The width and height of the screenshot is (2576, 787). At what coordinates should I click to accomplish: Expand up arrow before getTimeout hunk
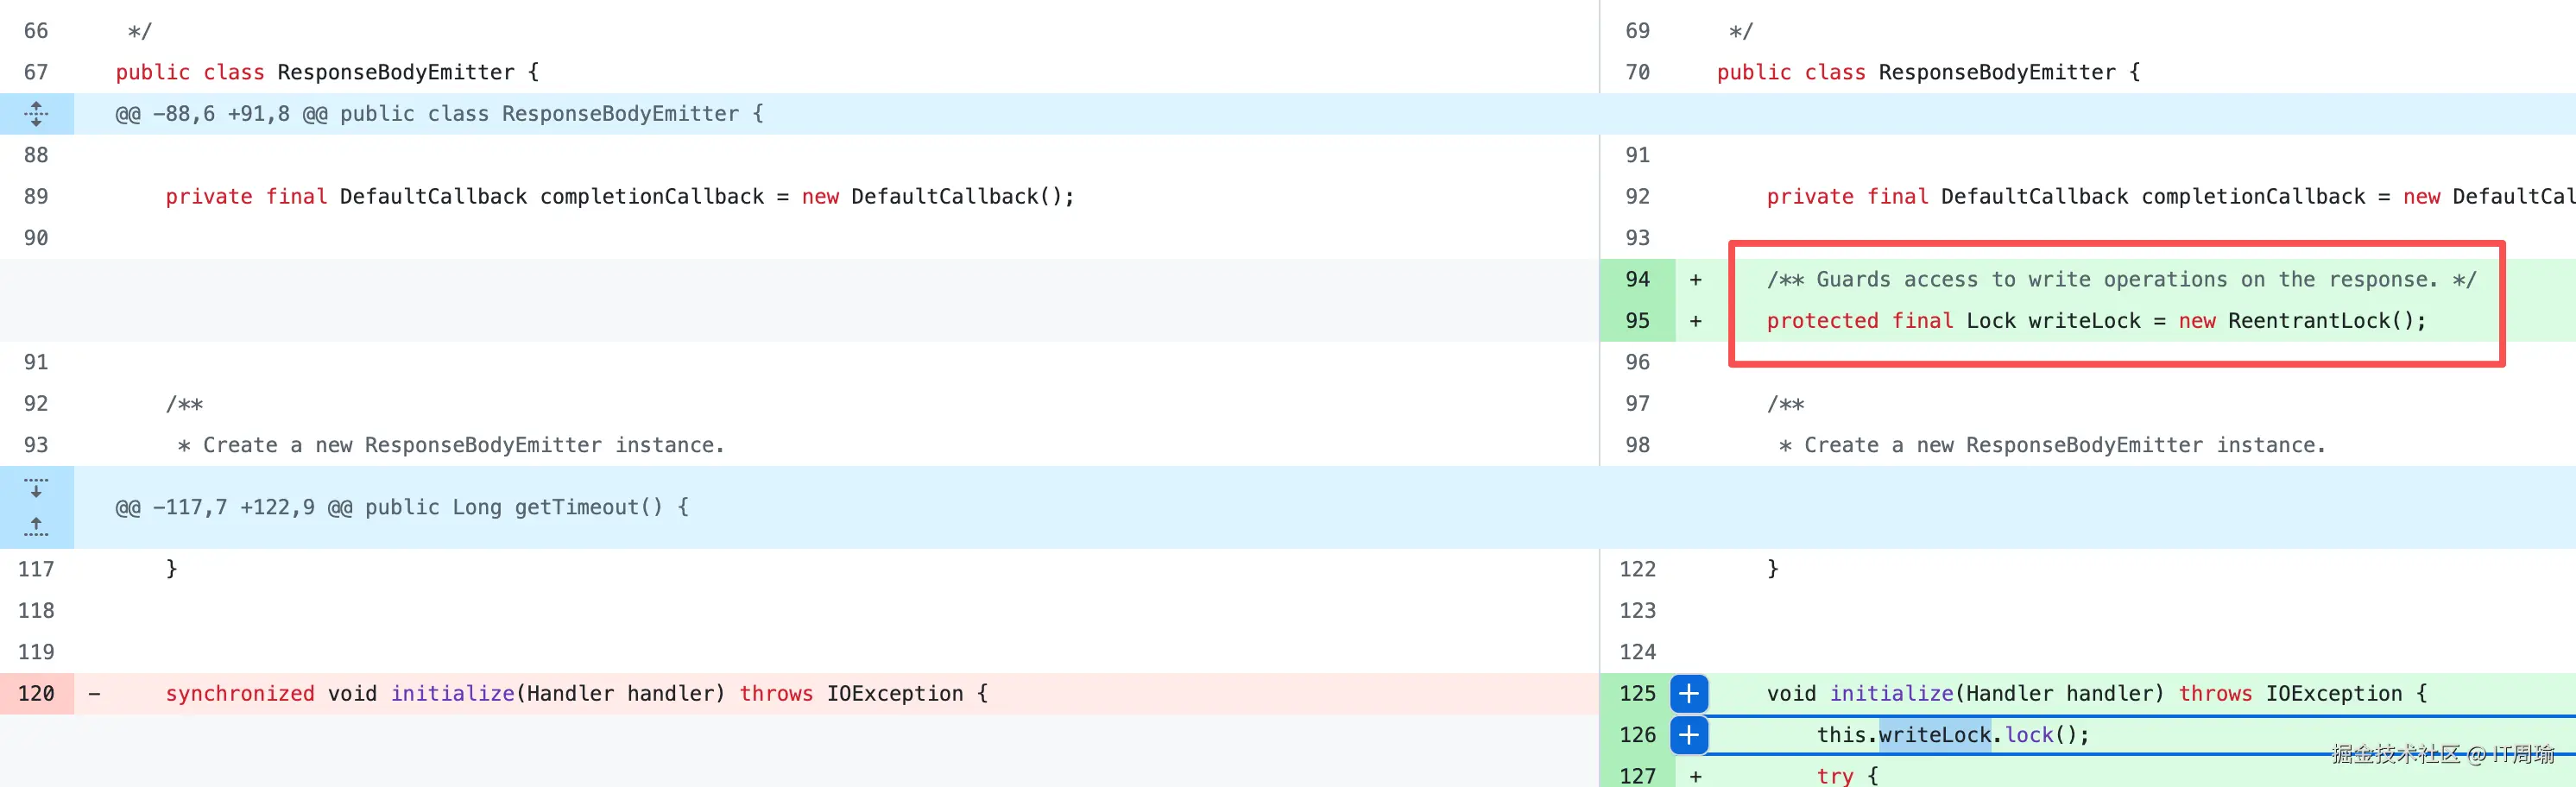[36, 527]
